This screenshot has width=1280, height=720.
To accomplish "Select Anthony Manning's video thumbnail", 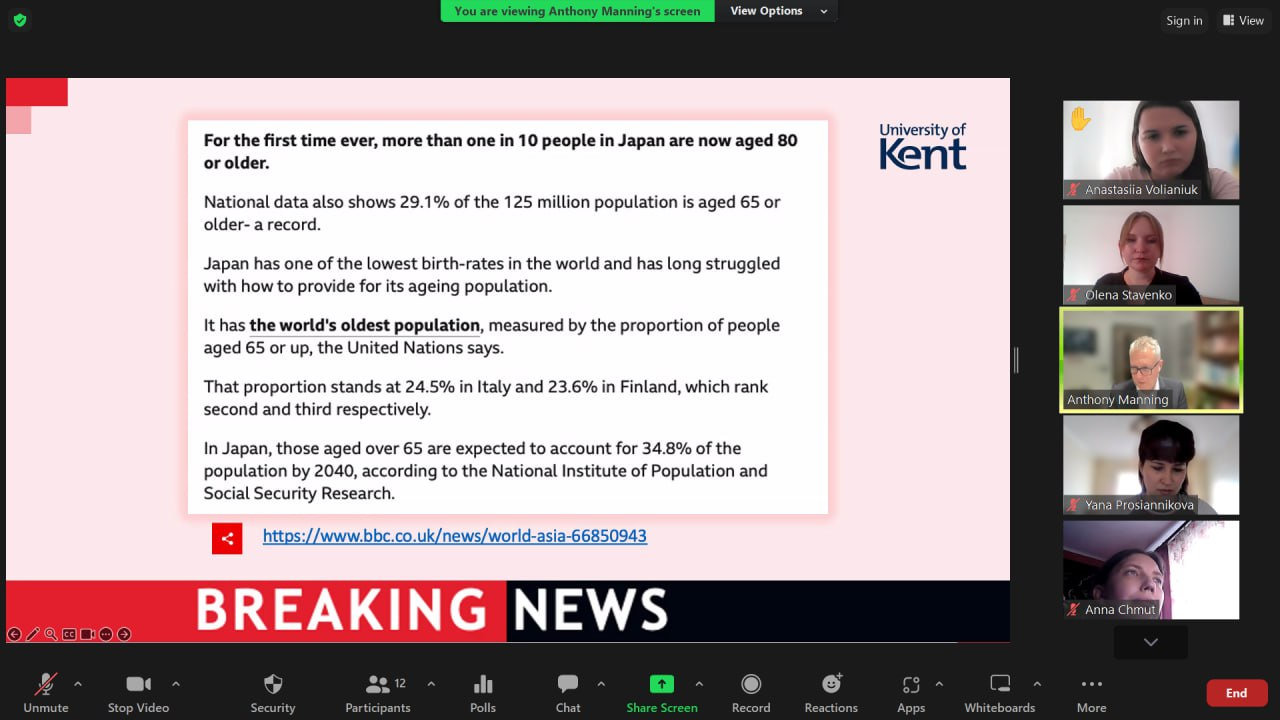I will click(1151, 360).
